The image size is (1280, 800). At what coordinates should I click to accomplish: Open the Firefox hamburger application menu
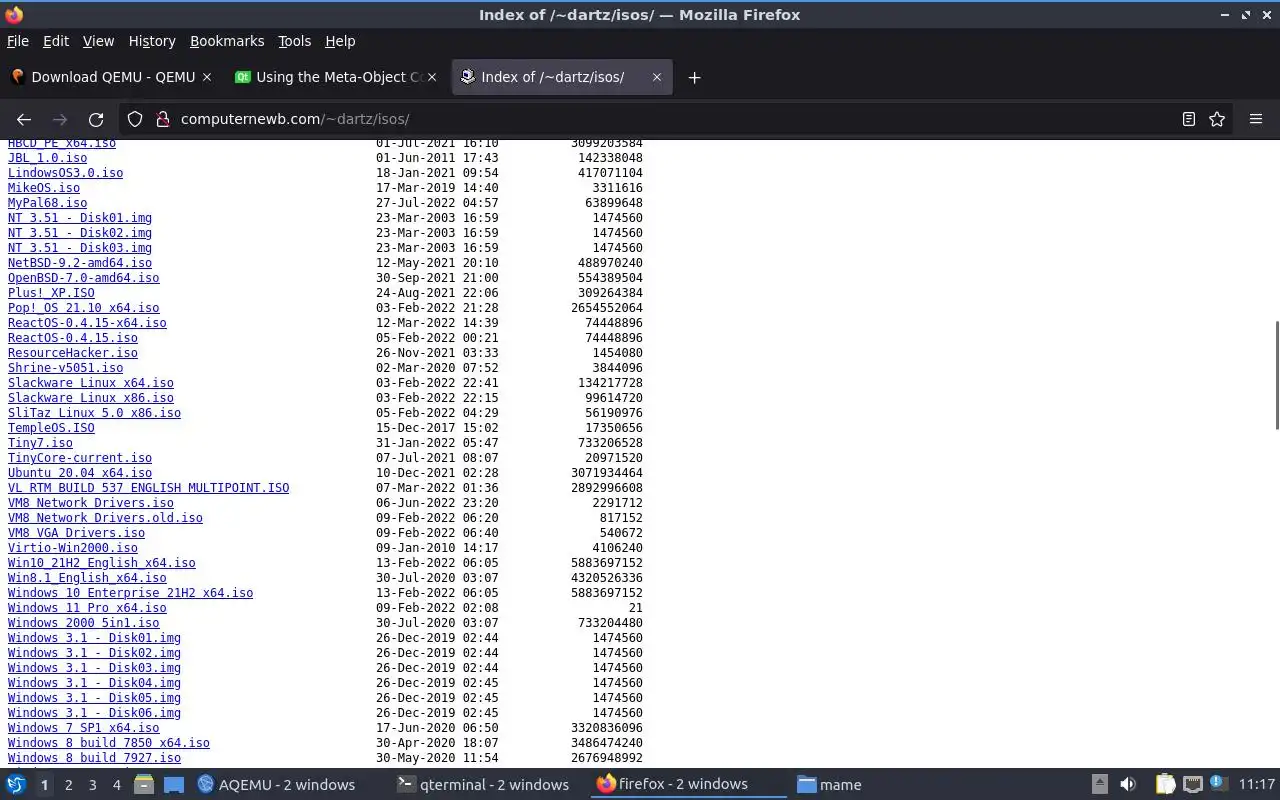pyautogui.click(x=1256, y=119)
